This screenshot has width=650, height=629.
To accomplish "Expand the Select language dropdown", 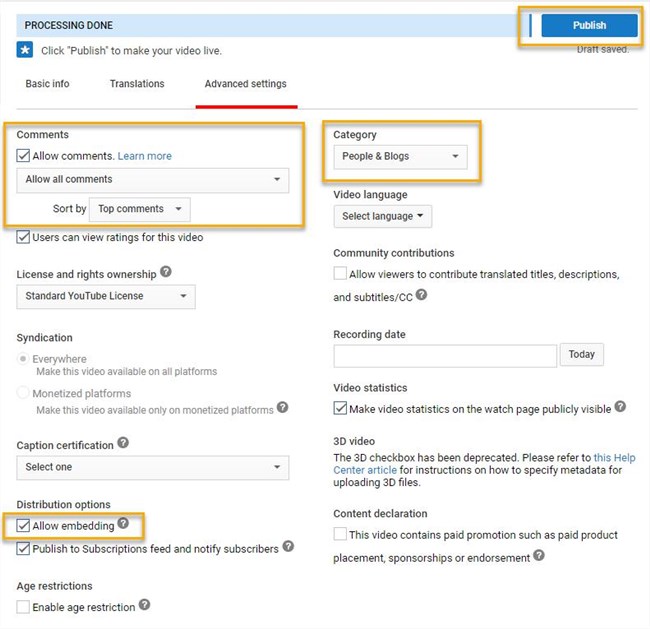I will coord(383,216).
